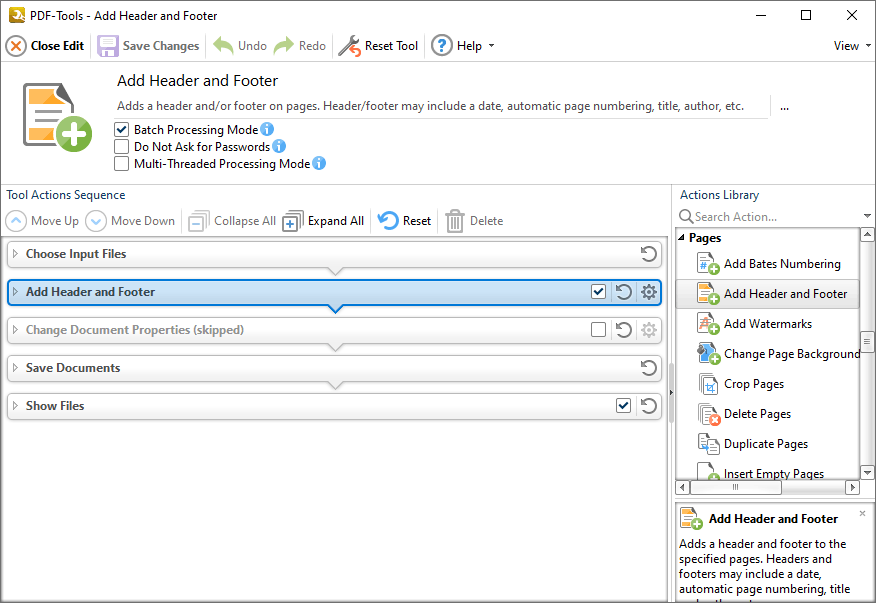Select Delete Pages action

pos(768,414)
